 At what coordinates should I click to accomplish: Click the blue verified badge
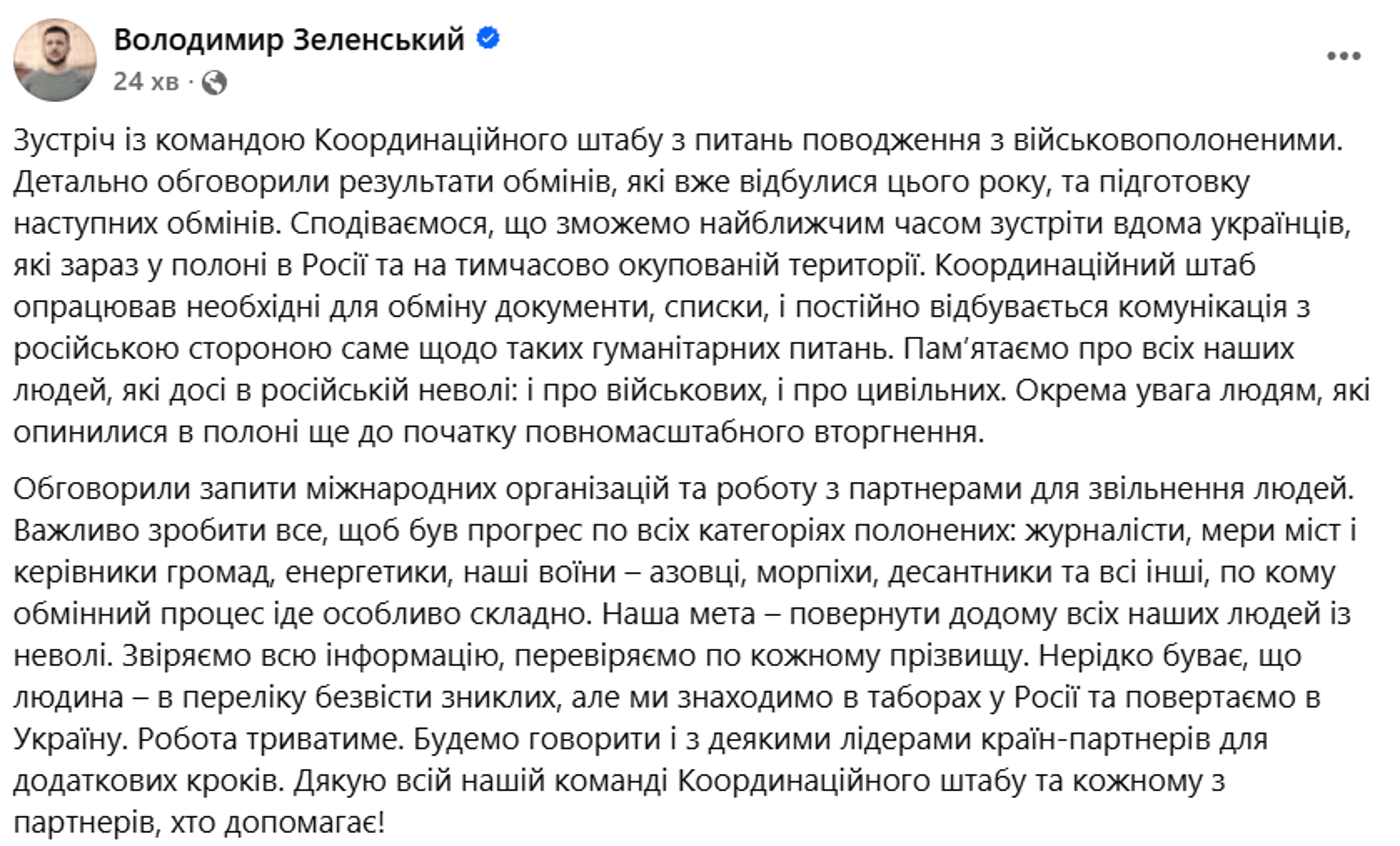[x=489, y=38]
